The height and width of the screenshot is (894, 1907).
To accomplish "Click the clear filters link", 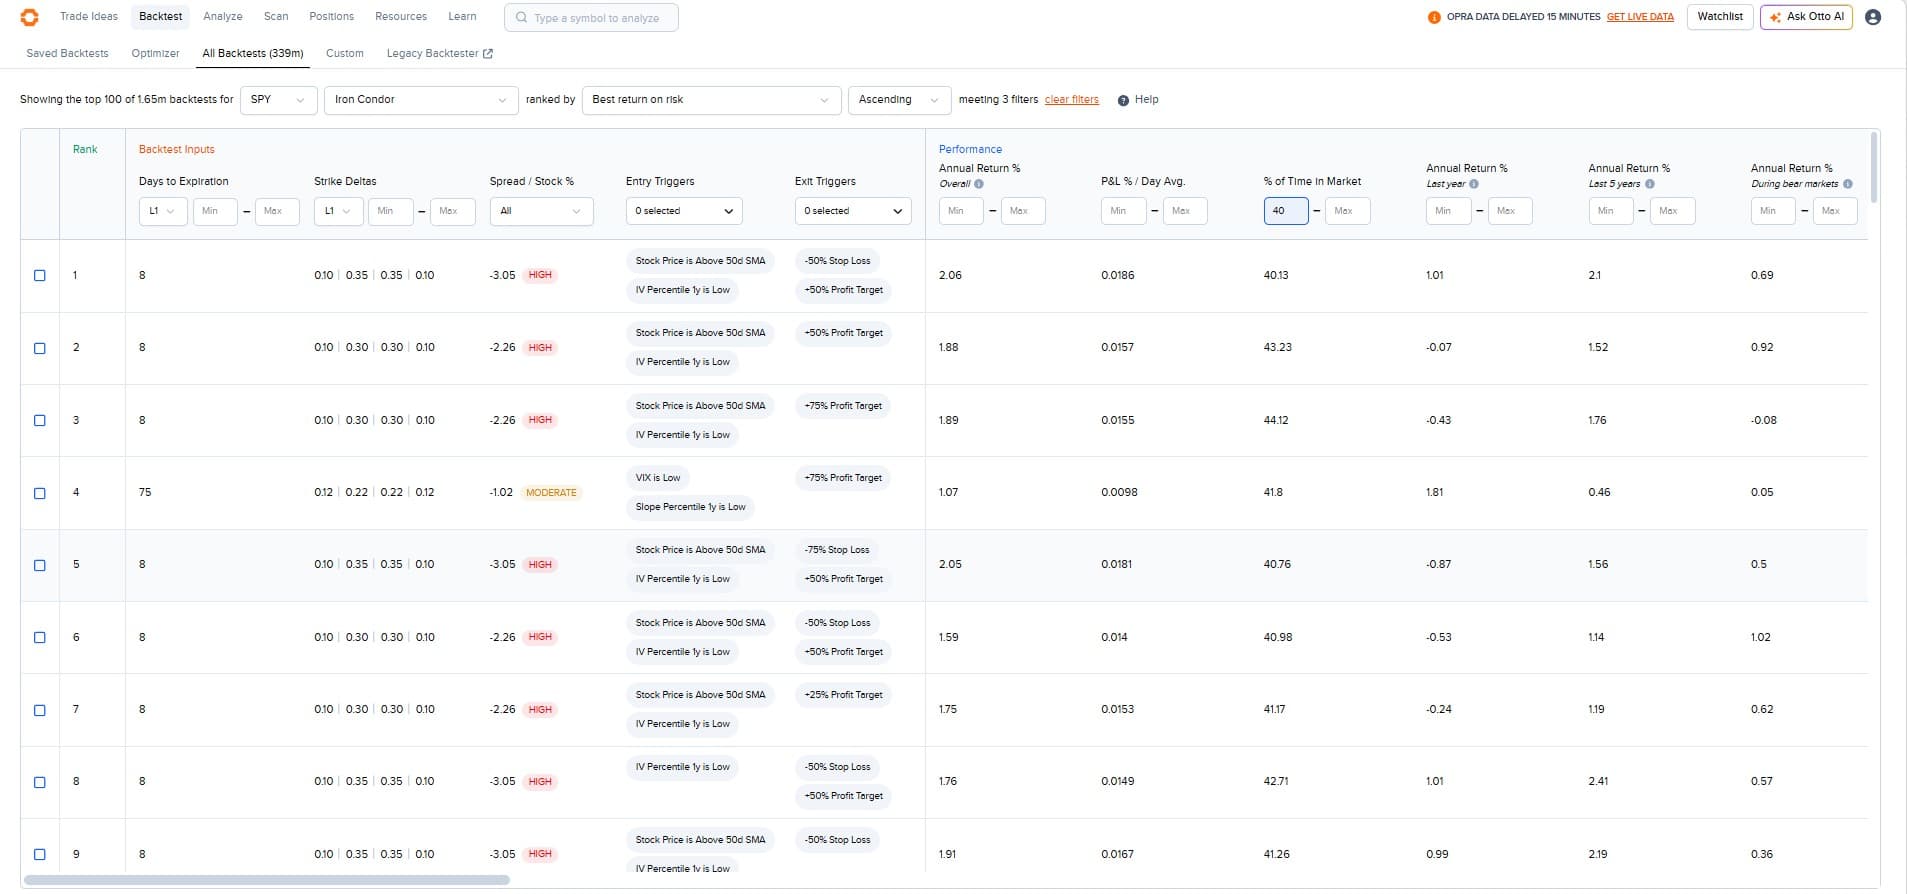I will point(1071,100).
